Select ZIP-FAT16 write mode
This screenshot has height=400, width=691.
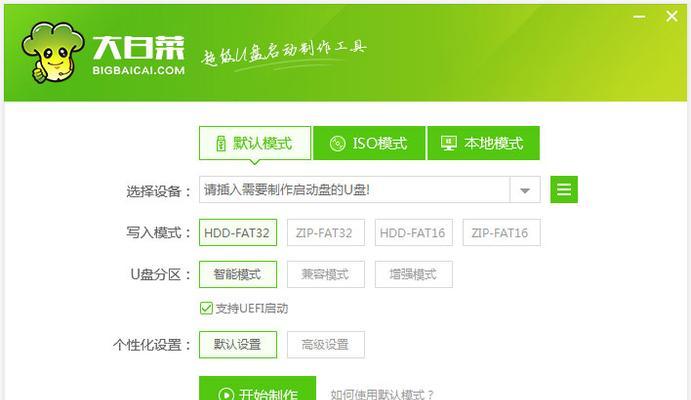pos(501,233)
